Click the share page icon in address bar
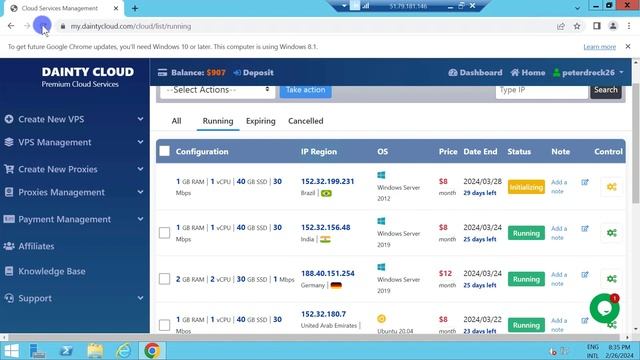The height and width of the screenshot is (360, 640). pos(561,26)
